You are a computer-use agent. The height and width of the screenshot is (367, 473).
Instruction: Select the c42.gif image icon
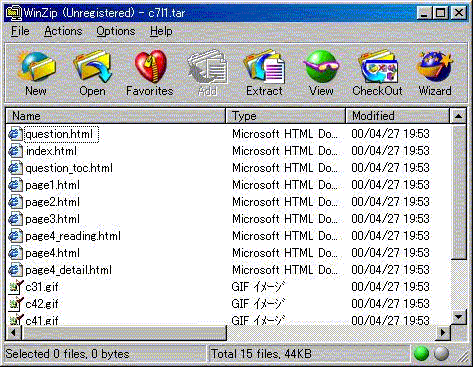coord(15,304)
